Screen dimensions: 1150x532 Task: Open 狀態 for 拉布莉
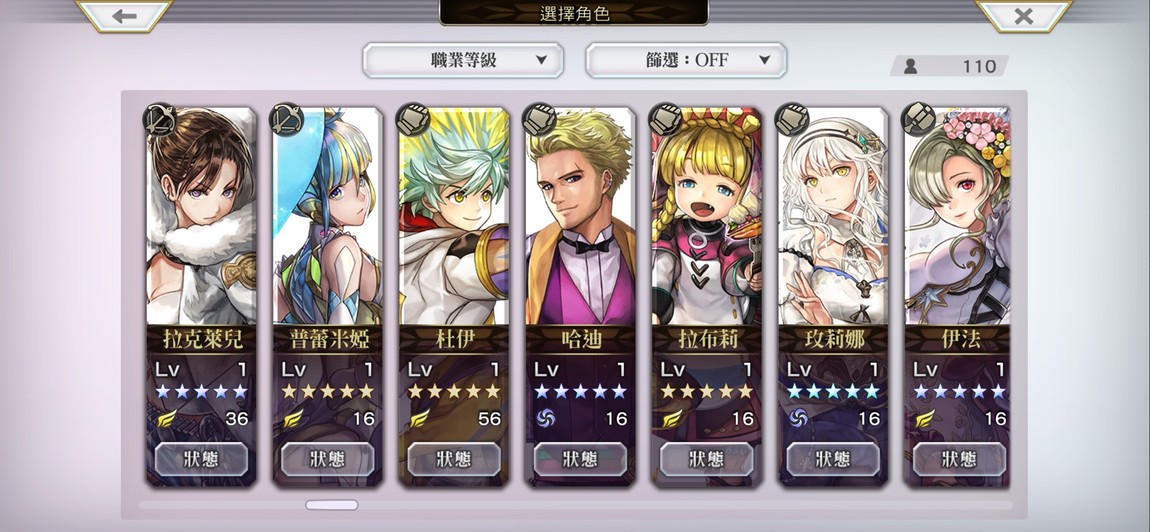click(706, 459)
